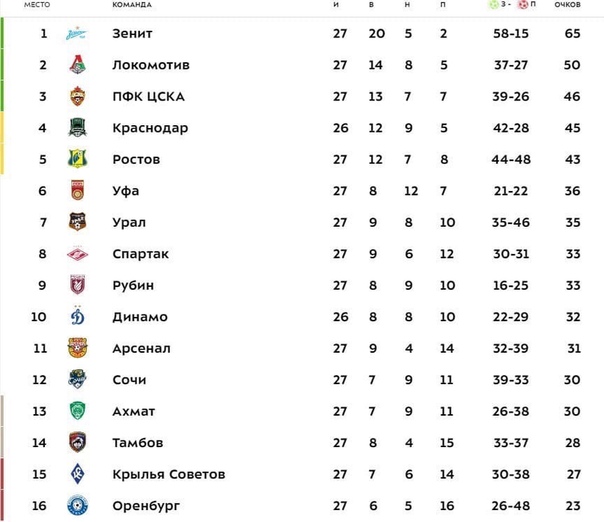This screenshot has height=522, width=604.
Task: Click the PFK CSKA club logo
Action: pyautogui.click(x=78, y=97)
